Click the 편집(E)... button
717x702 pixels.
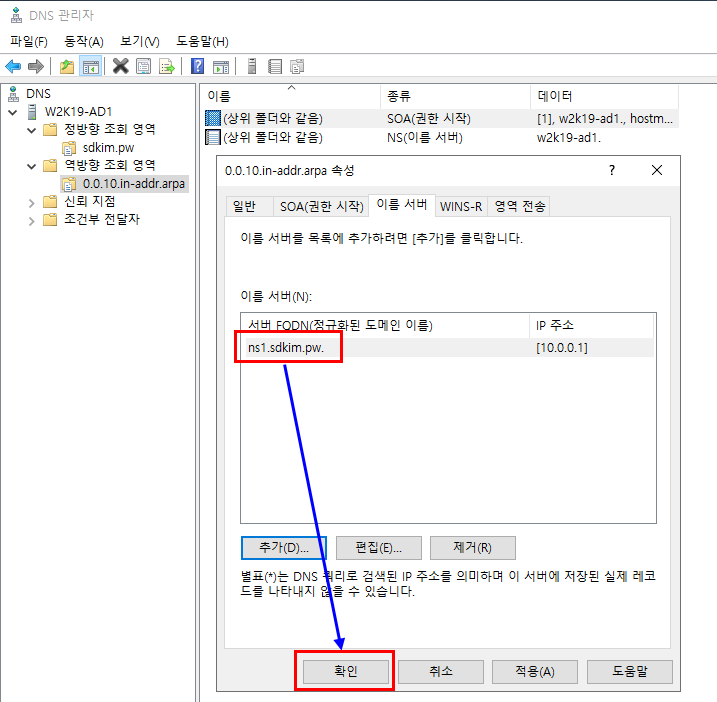(379, 547)
